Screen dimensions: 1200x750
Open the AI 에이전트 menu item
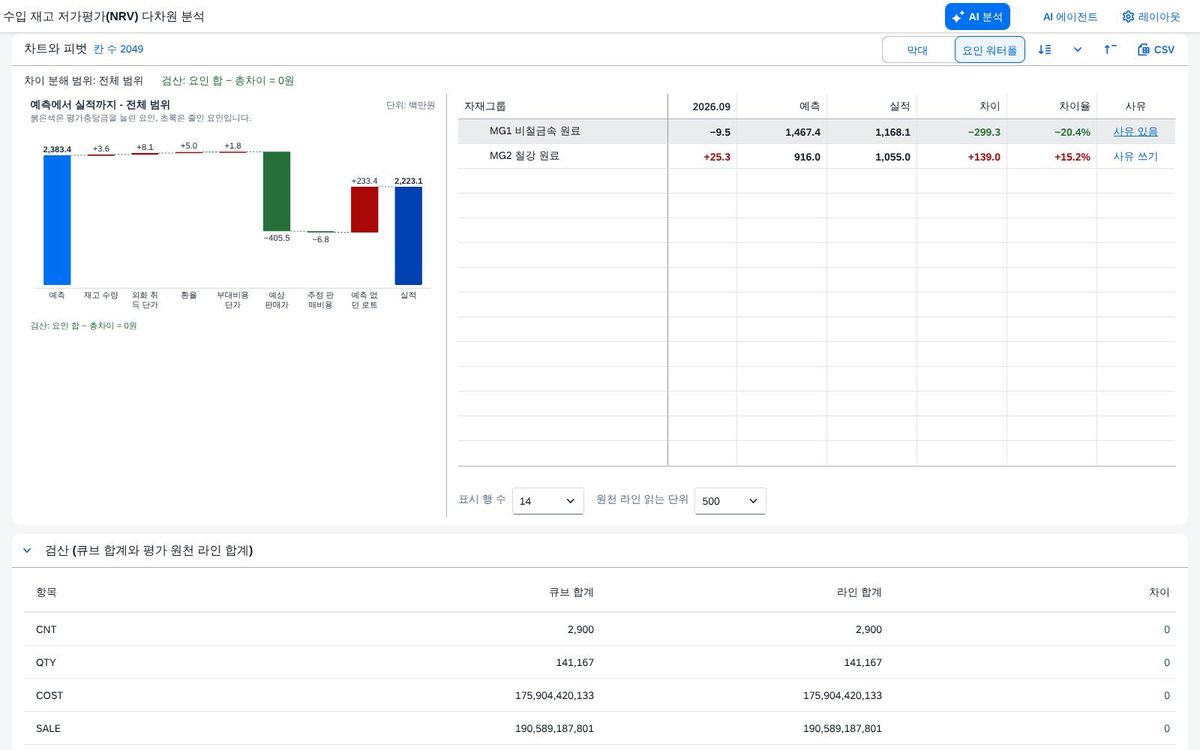tap(1070, 17)
